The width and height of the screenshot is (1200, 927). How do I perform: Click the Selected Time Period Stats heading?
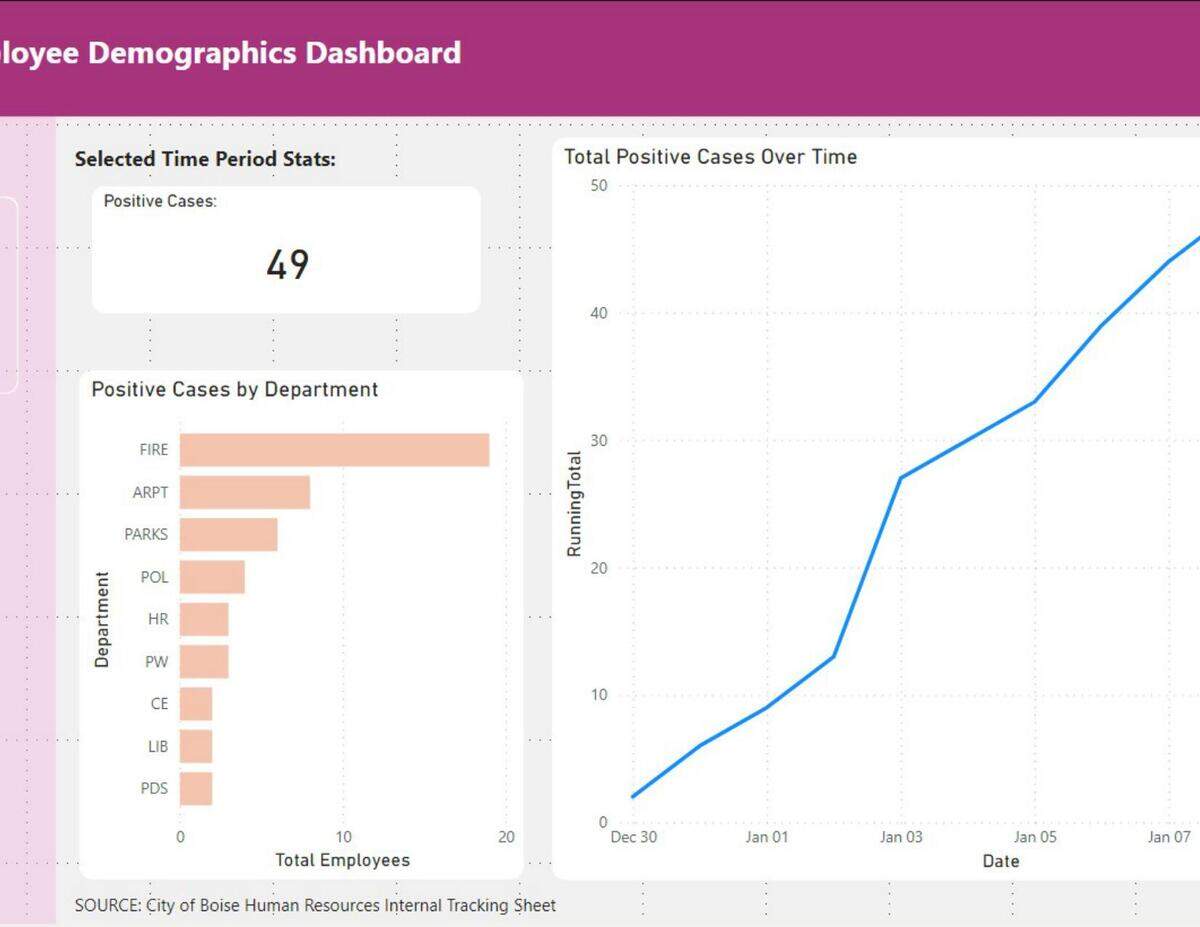coord(206,159)
